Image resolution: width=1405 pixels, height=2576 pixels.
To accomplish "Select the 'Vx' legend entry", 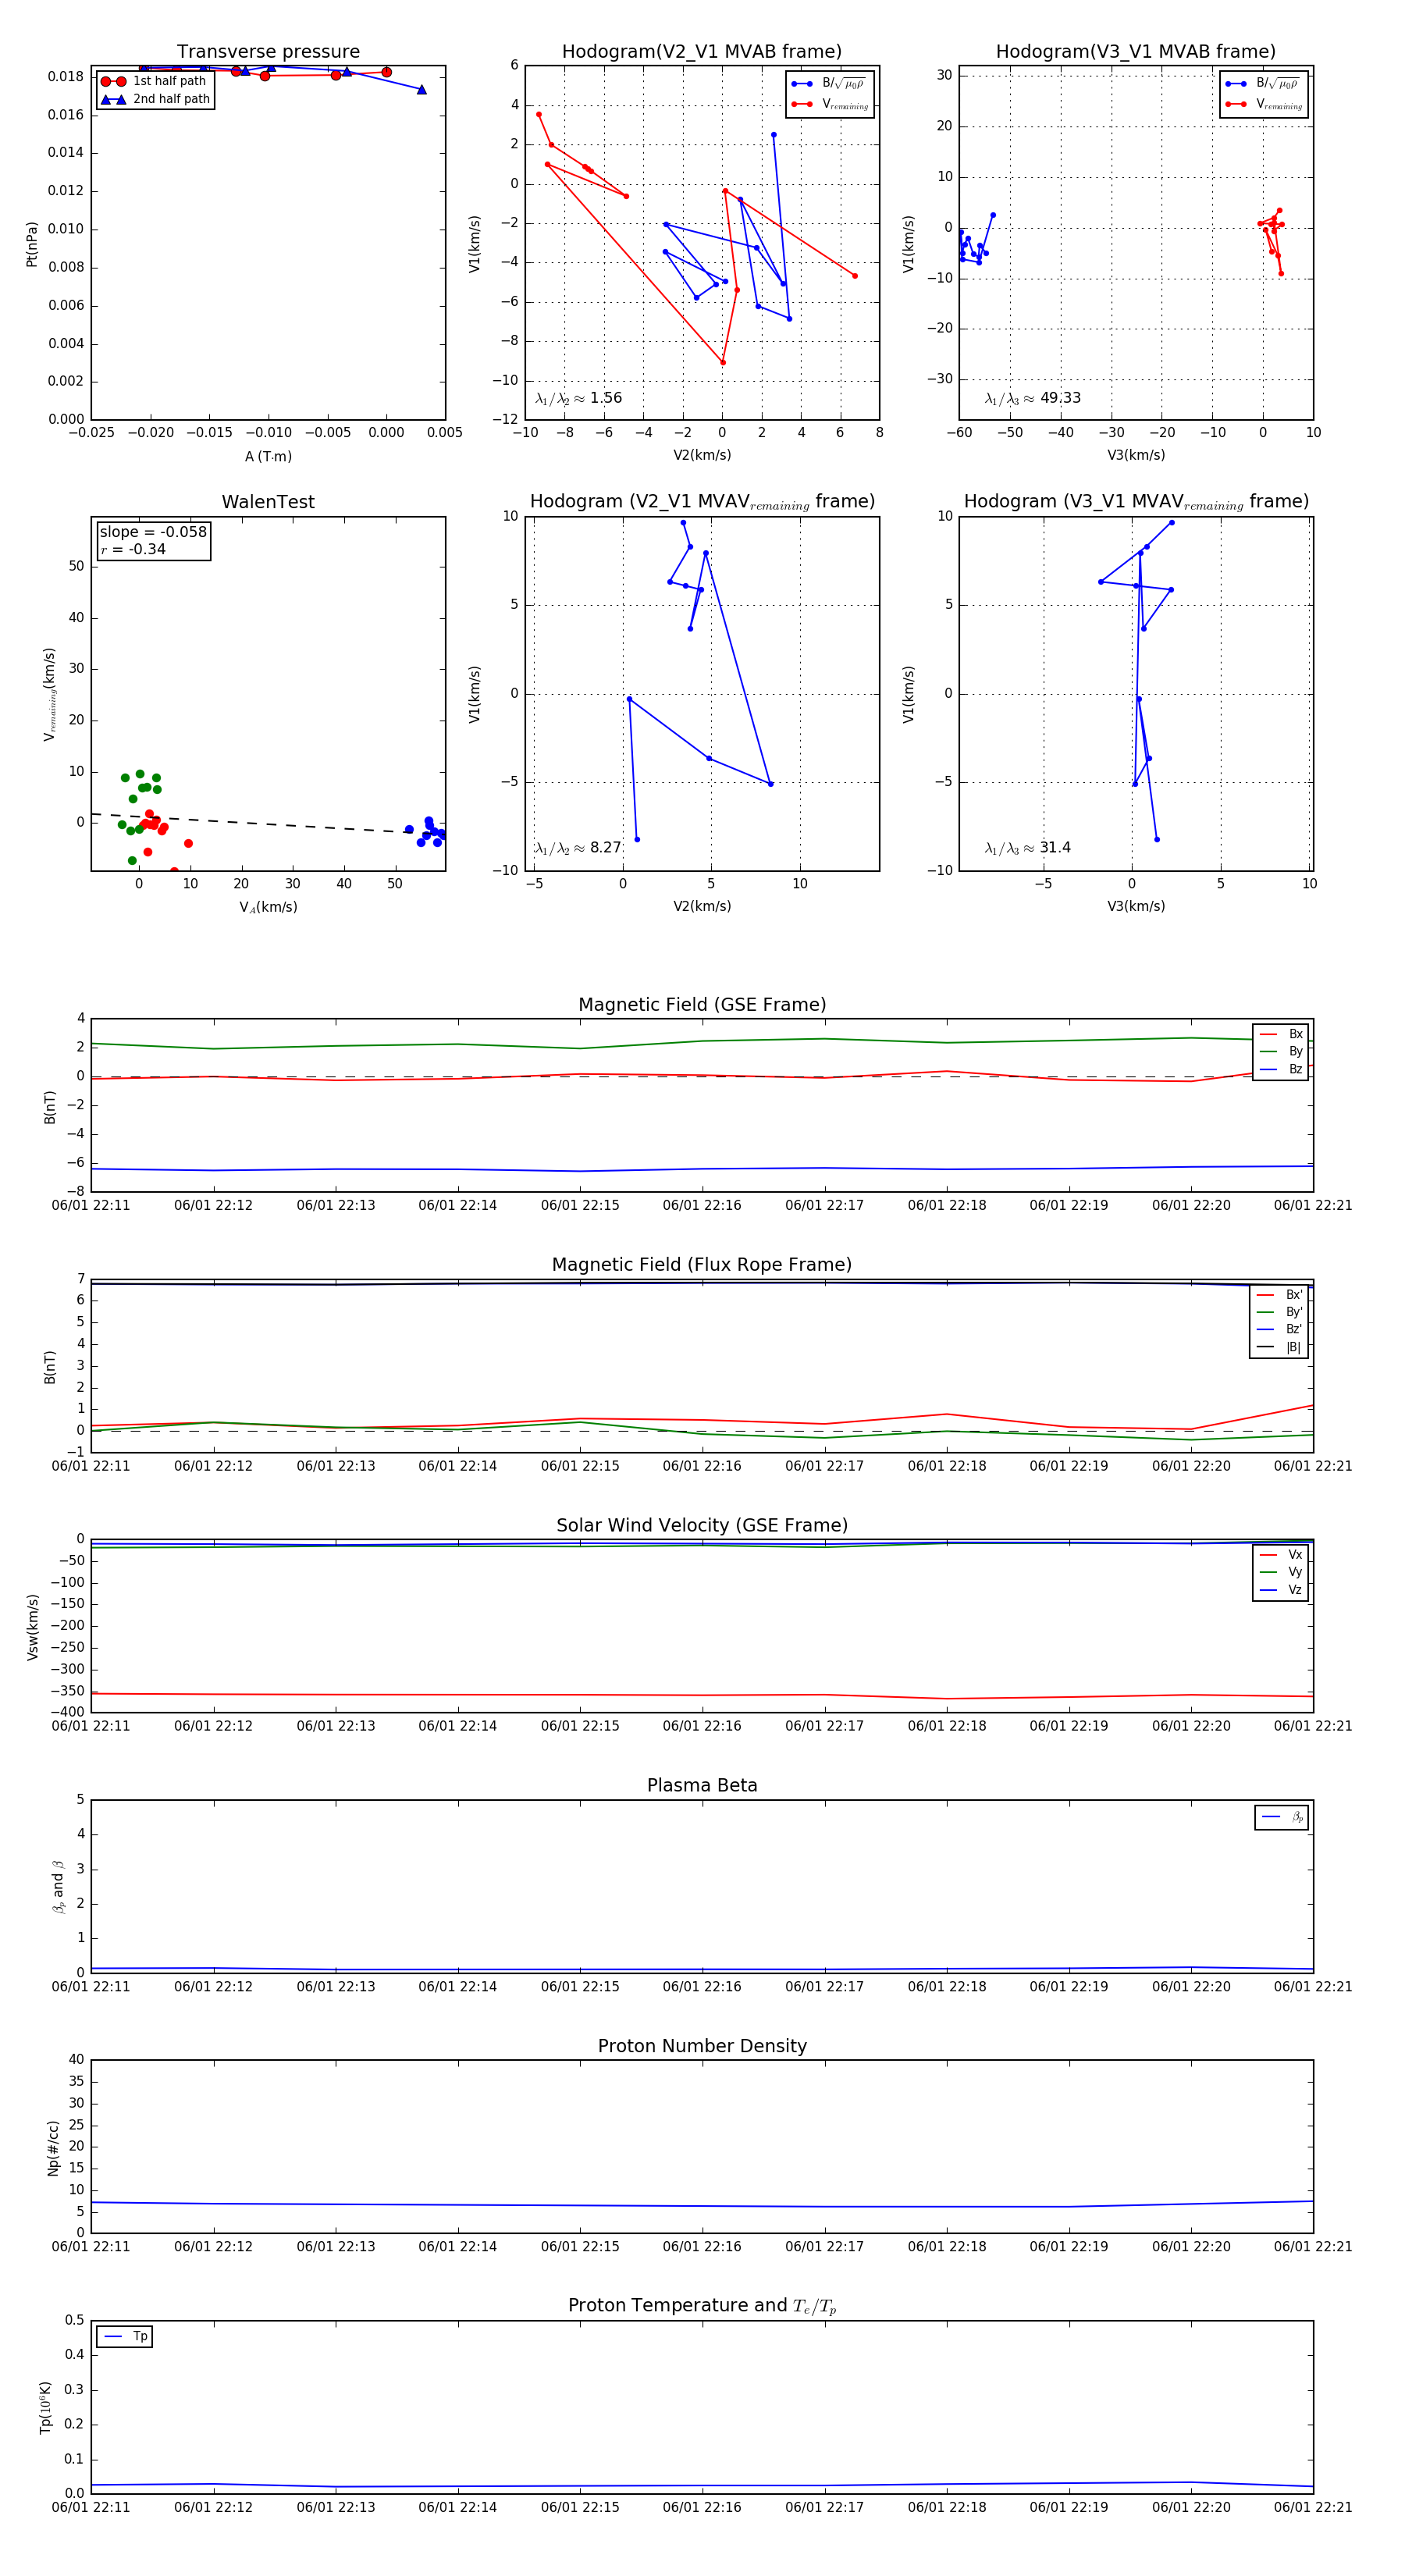I will 1281,1554.
